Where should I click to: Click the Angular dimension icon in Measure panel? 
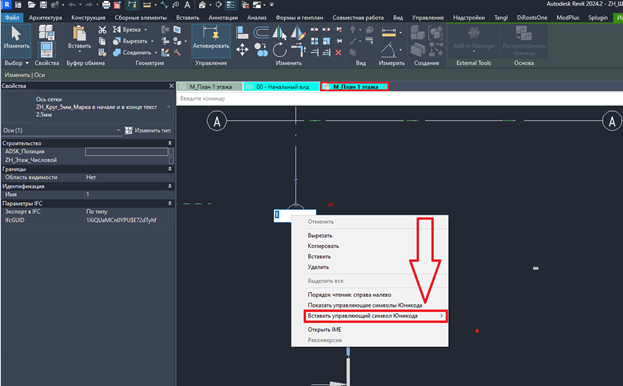(389, 50)
